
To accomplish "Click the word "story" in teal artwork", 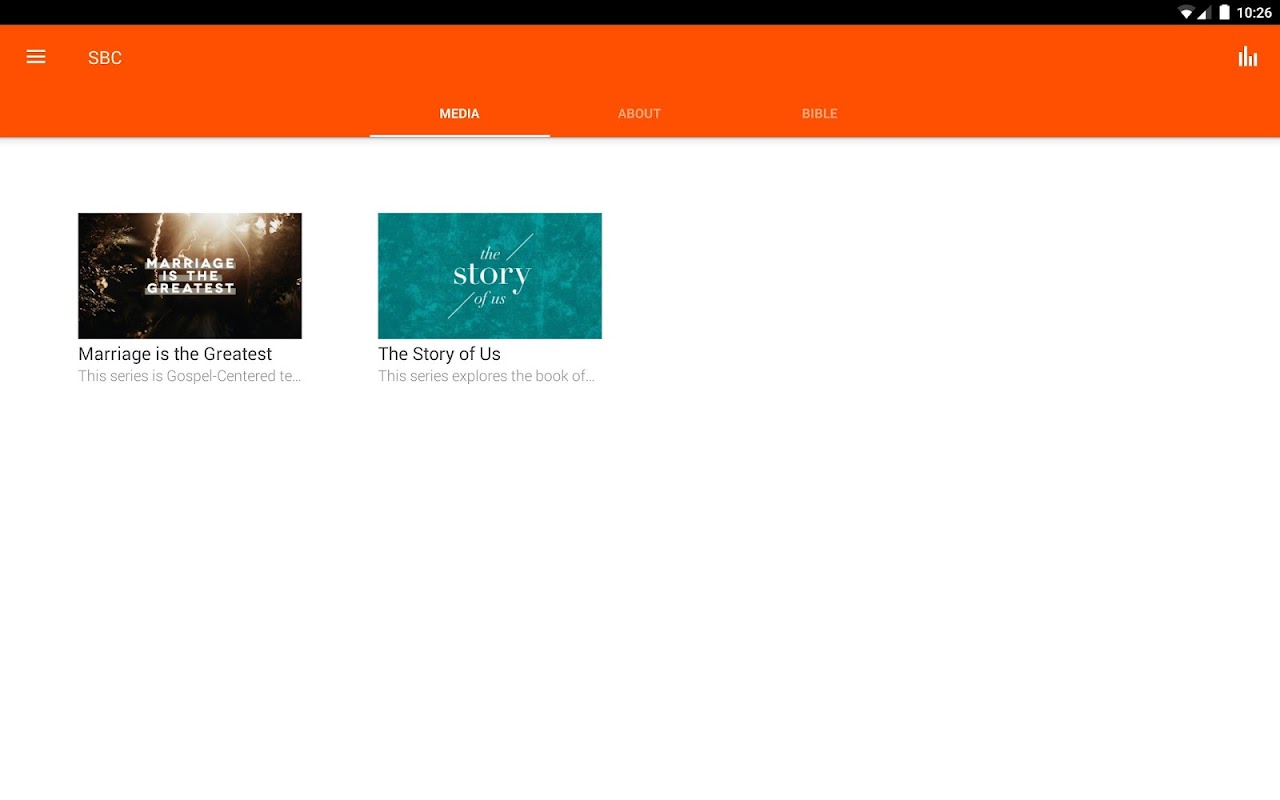I will coord(491,275).
